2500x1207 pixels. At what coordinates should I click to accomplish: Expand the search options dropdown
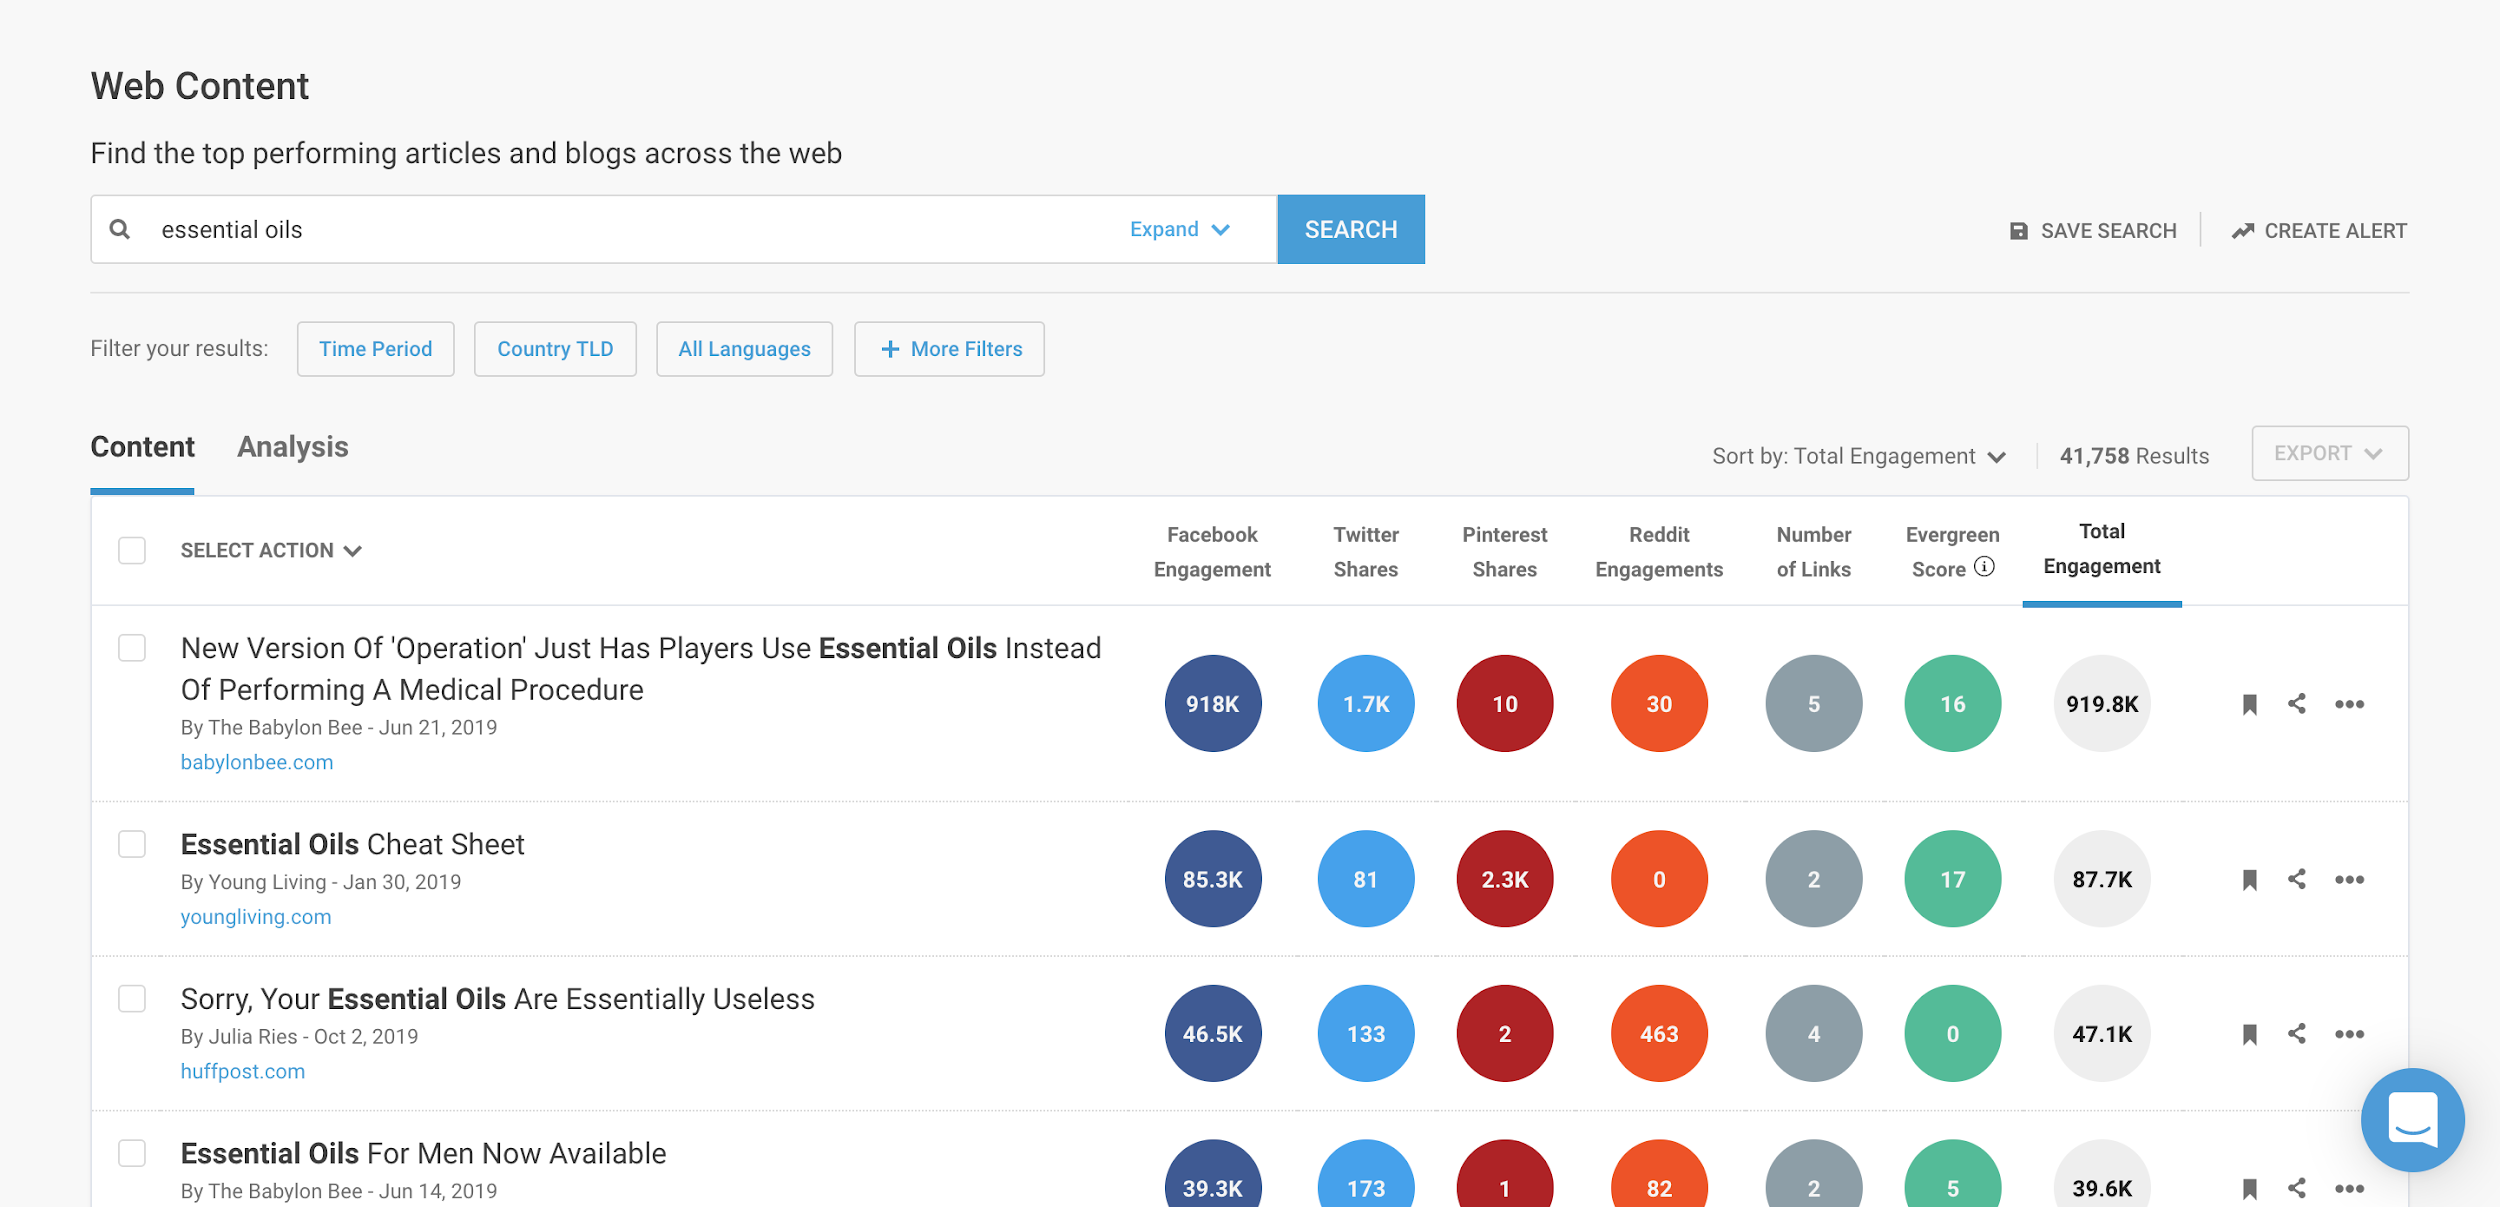[1180, 229]
